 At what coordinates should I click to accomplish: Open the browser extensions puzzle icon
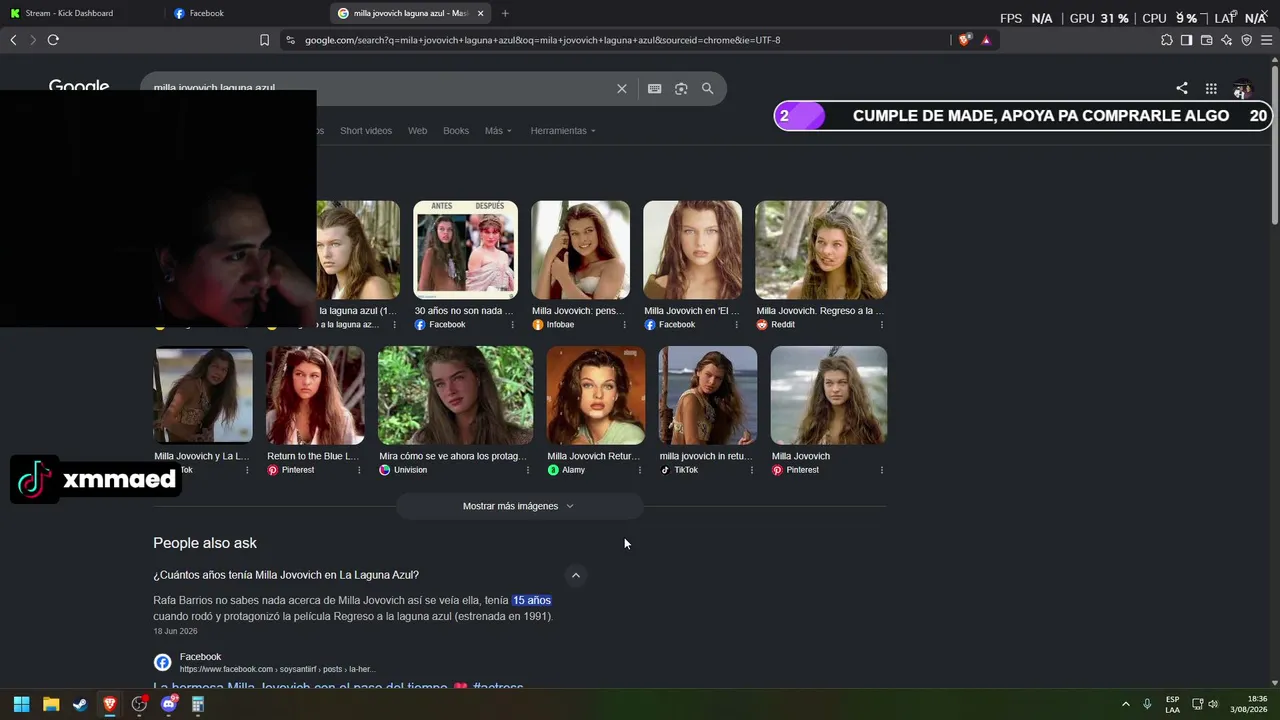click(x=1167, y=40)
